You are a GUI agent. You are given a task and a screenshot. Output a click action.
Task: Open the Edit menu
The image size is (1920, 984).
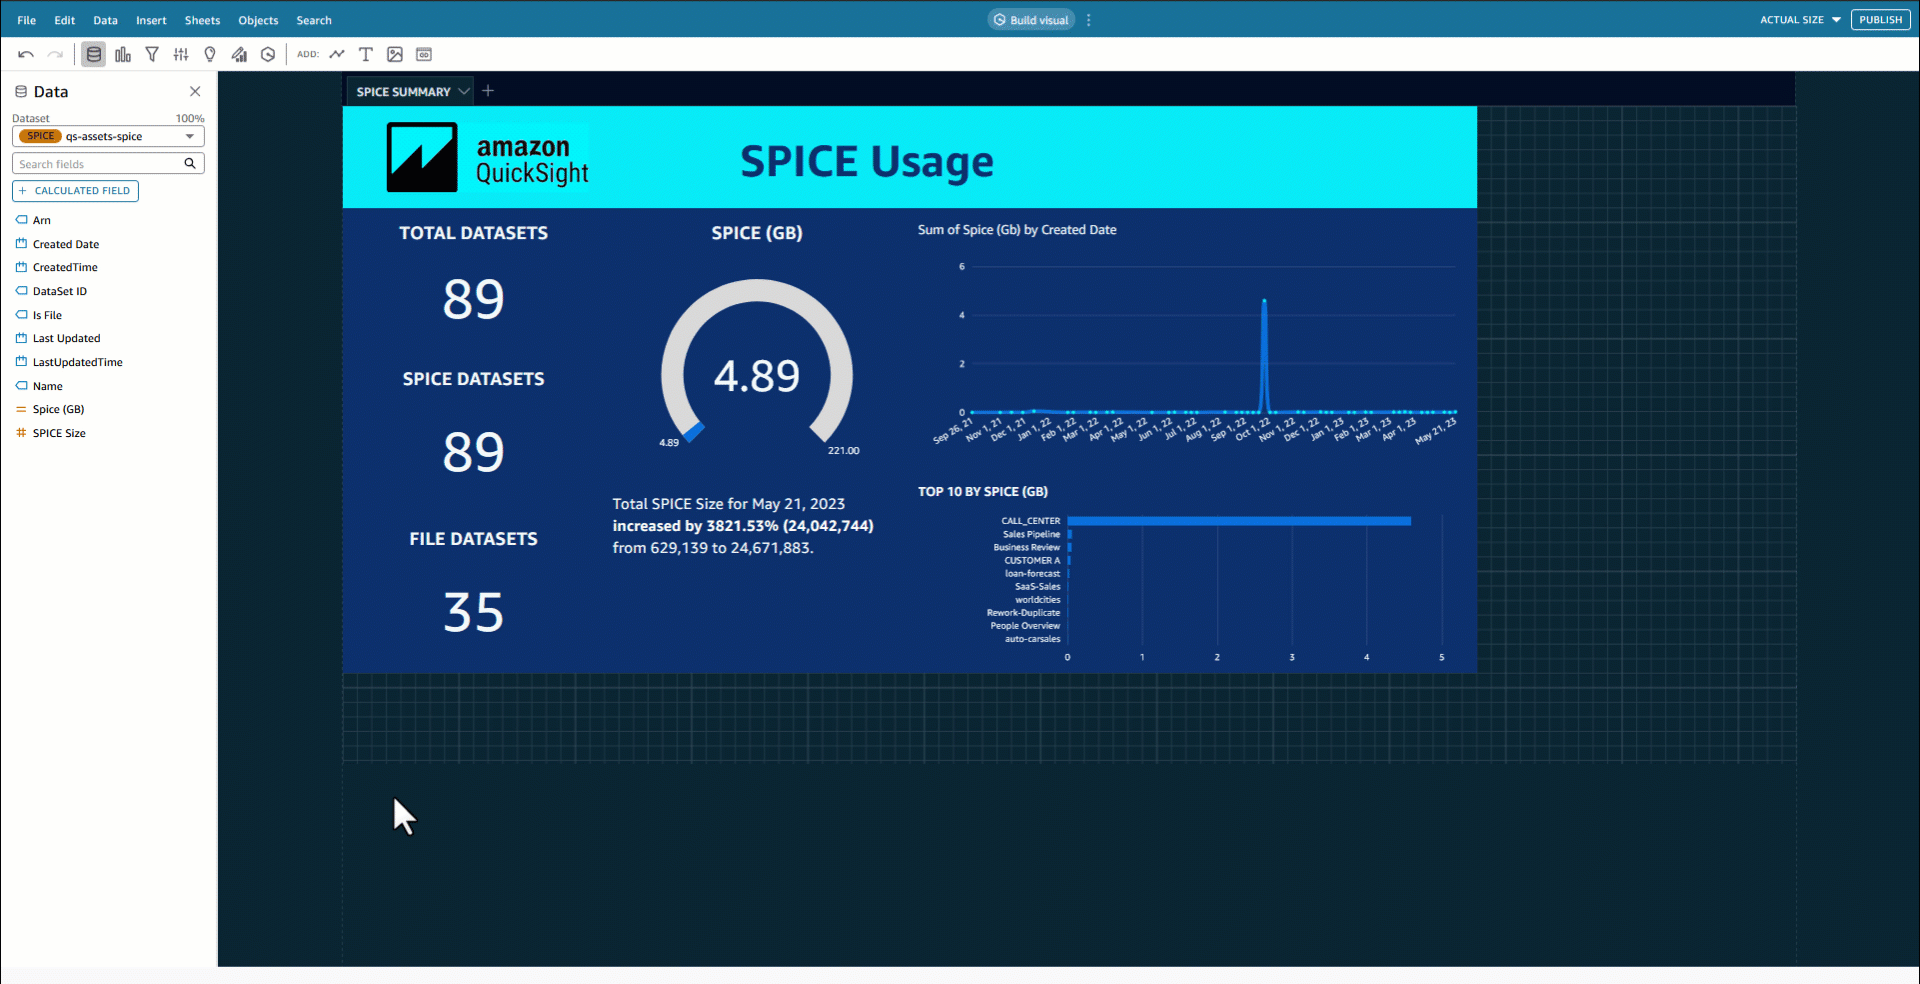[65, 20]
